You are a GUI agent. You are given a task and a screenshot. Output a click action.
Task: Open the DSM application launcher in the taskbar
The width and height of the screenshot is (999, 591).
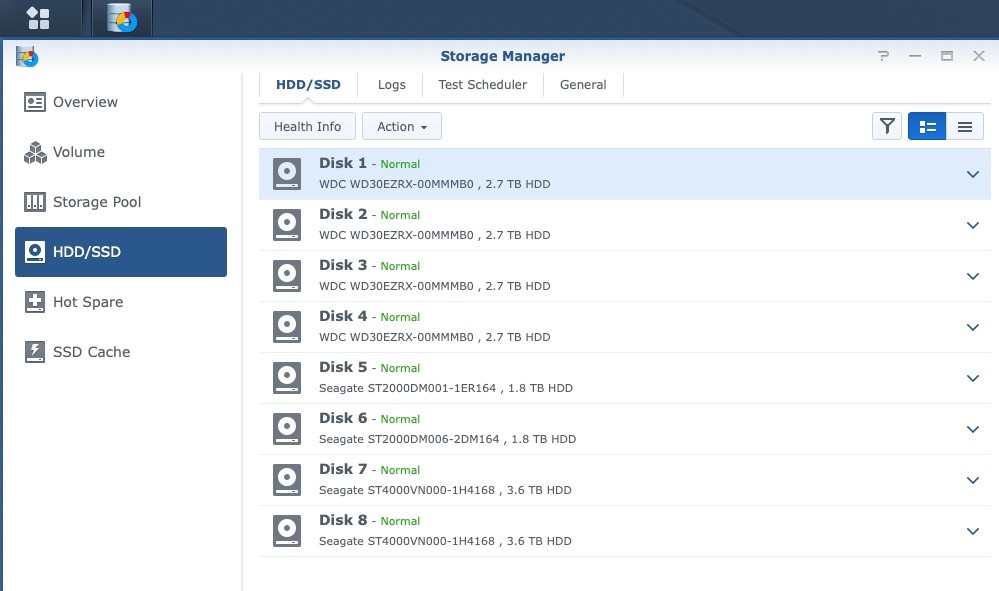(x=39, y=17)
